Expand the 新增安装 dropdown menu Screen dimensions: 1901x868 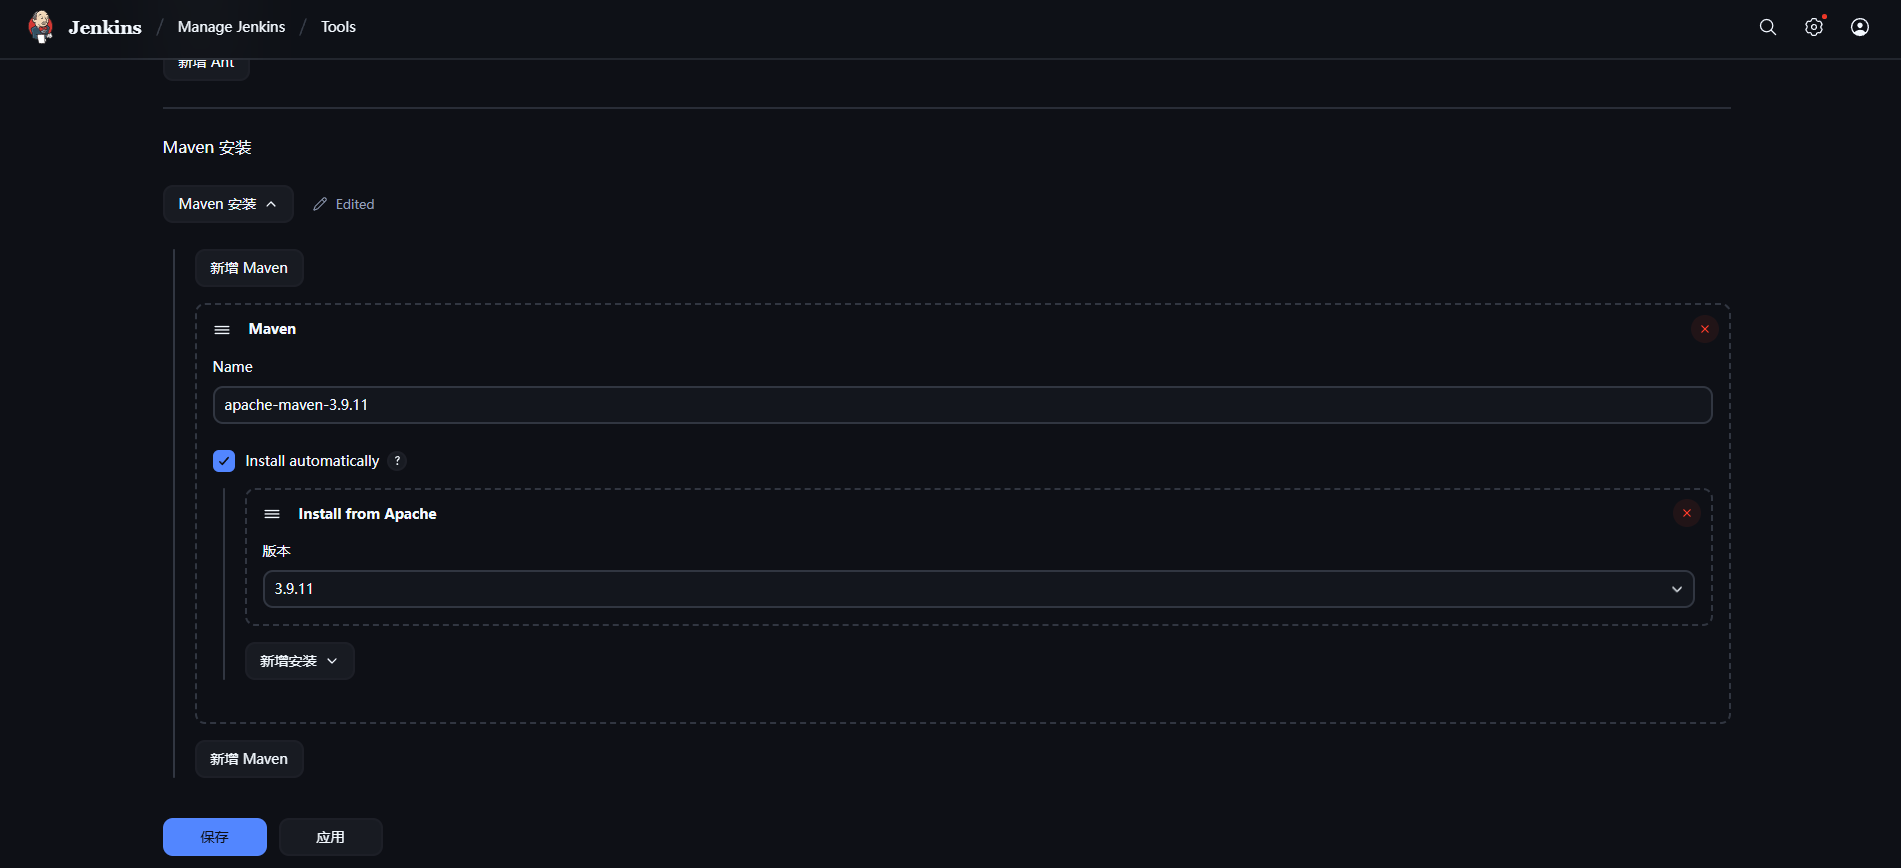pyautogui.click(x=299, y=661)
